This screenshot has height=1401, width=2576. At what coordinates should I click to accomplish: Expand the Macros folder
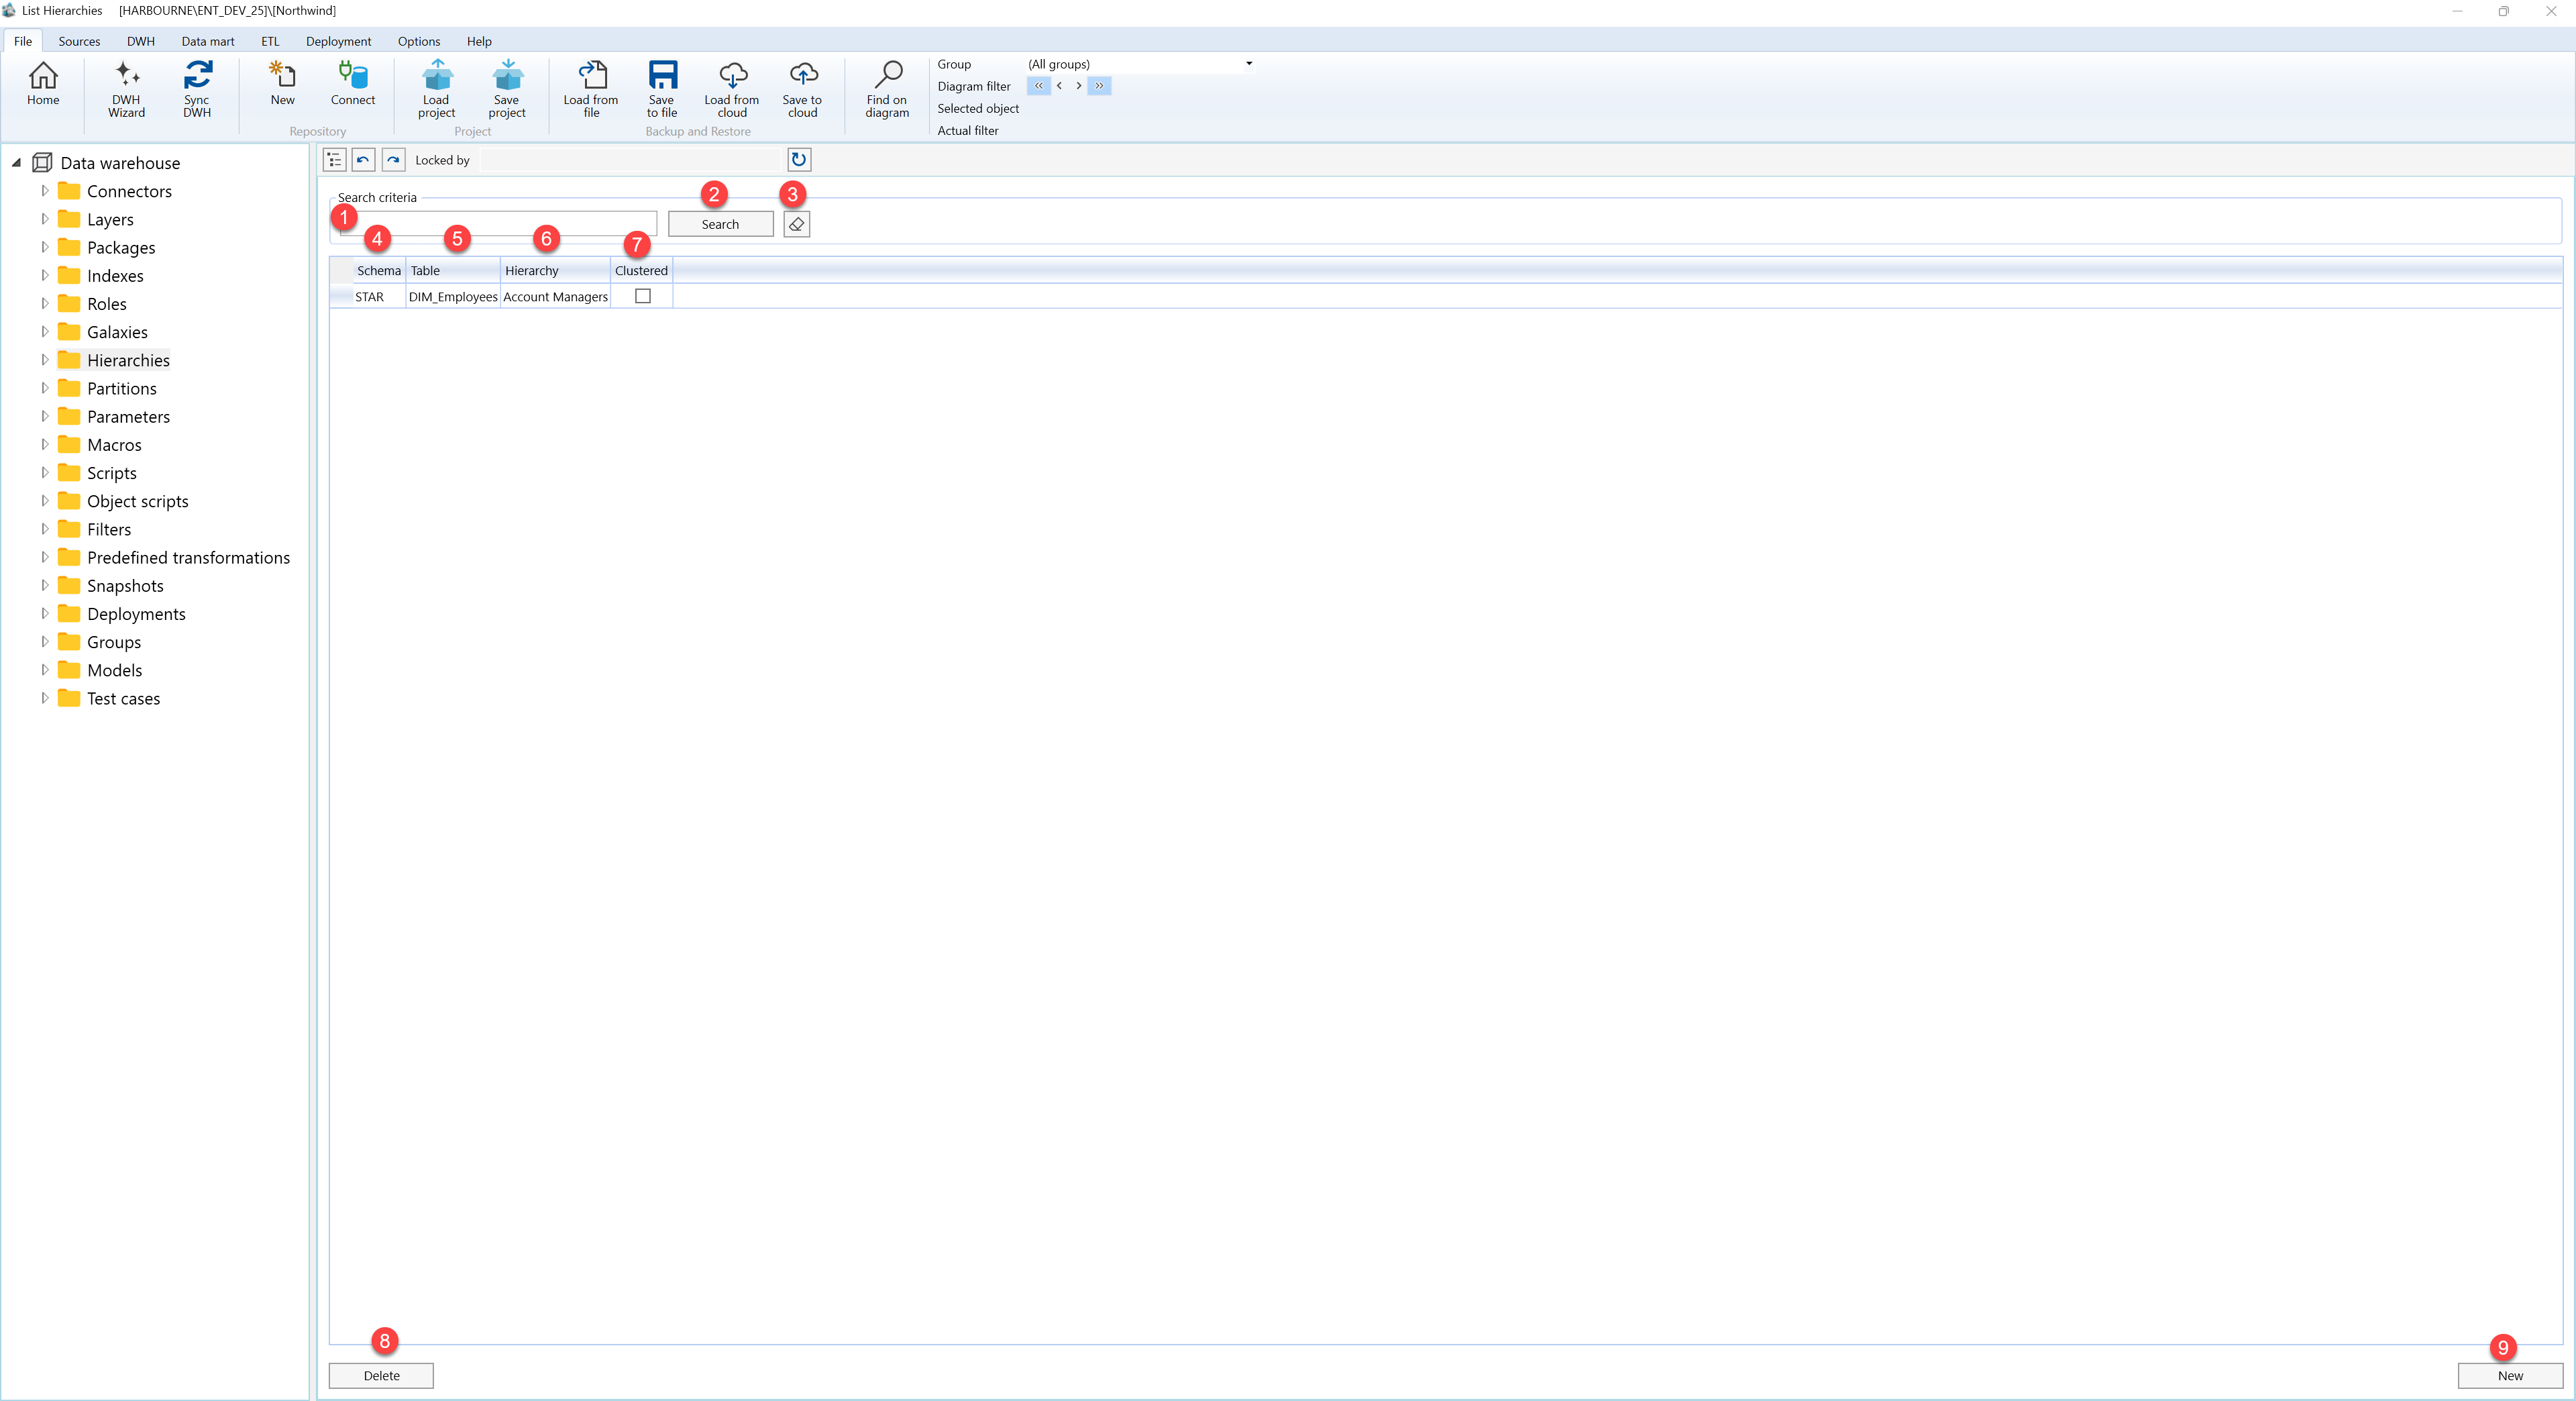point(44,444)
